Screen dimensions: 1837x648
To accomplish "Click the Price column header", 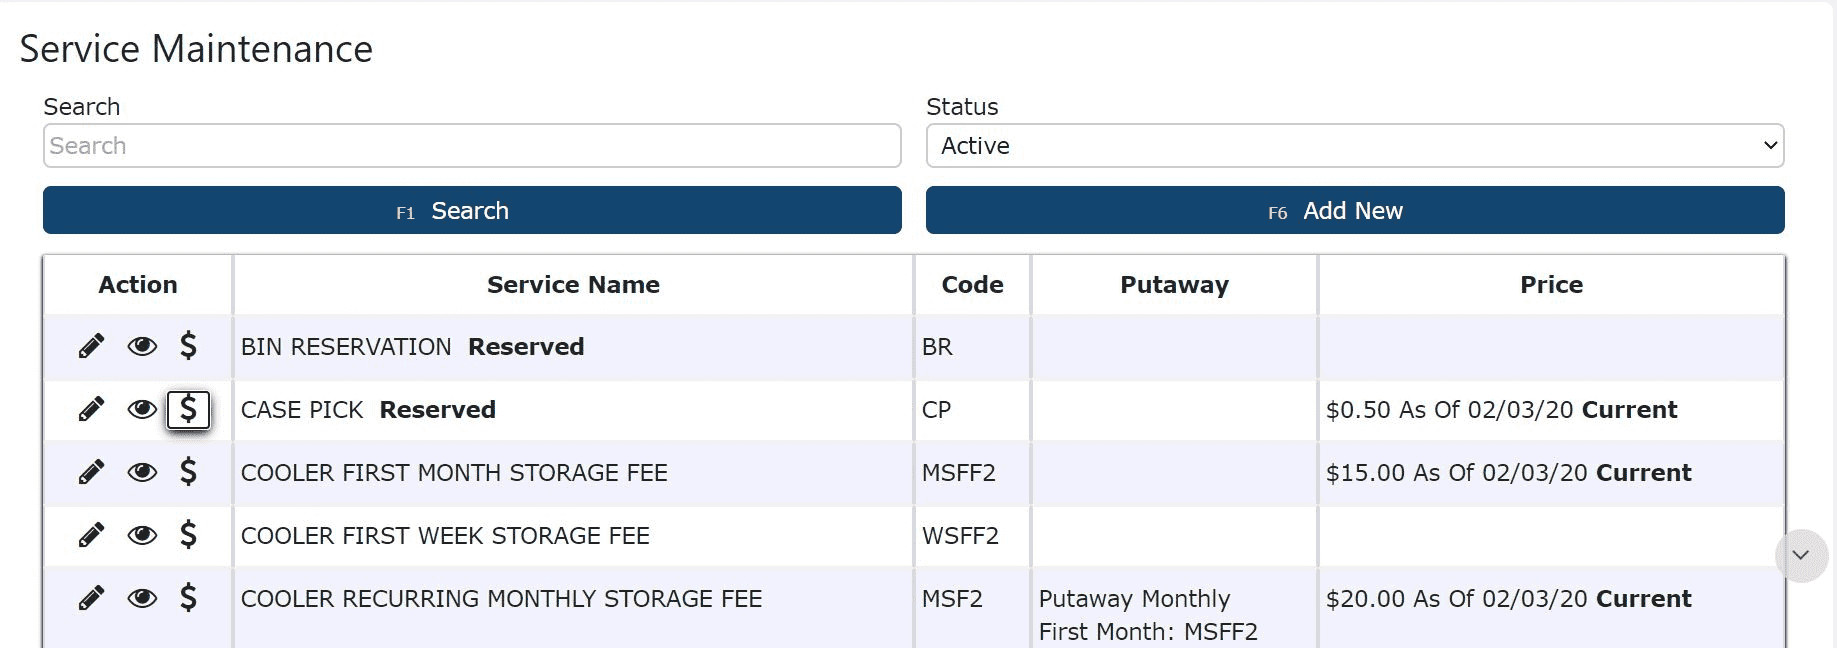I will click(1551, 285).
